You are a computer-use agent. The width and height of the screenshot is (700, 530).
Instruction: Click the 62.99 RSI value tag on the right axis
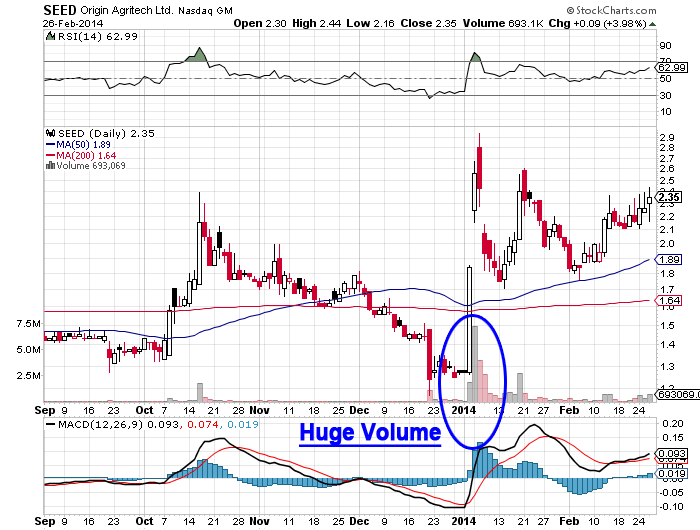[672, 68]
